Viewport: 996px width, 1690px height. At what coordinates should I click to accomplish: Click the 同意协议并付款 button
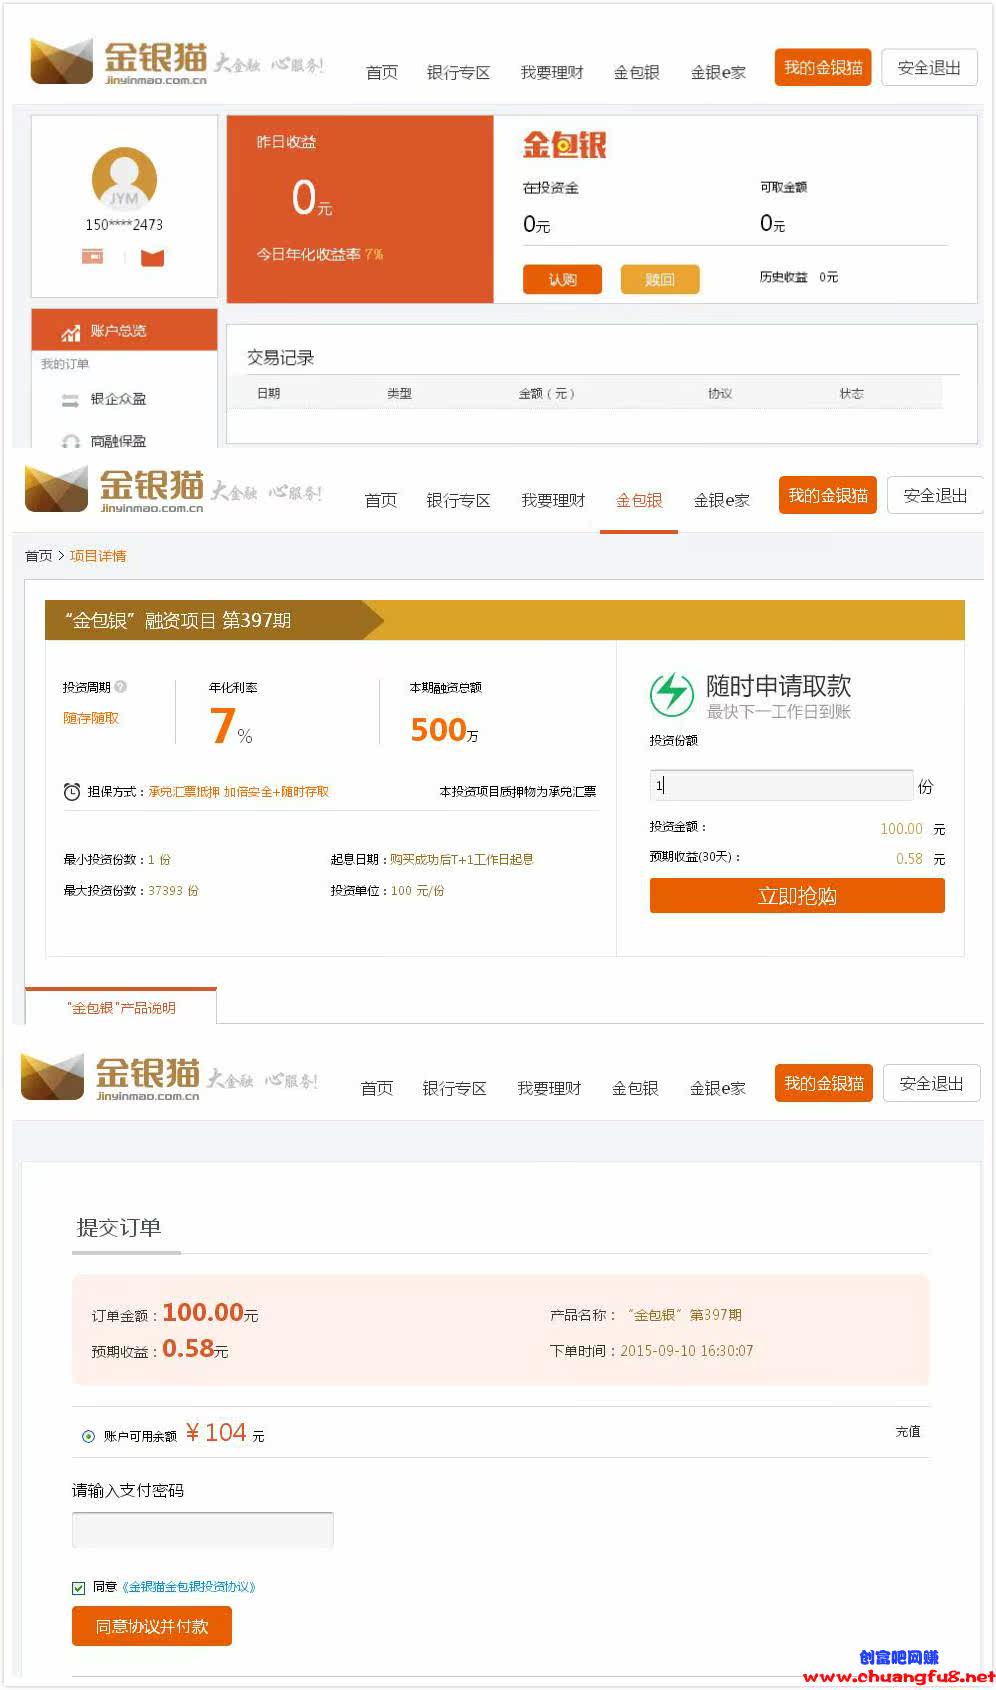pos(152,1626)
